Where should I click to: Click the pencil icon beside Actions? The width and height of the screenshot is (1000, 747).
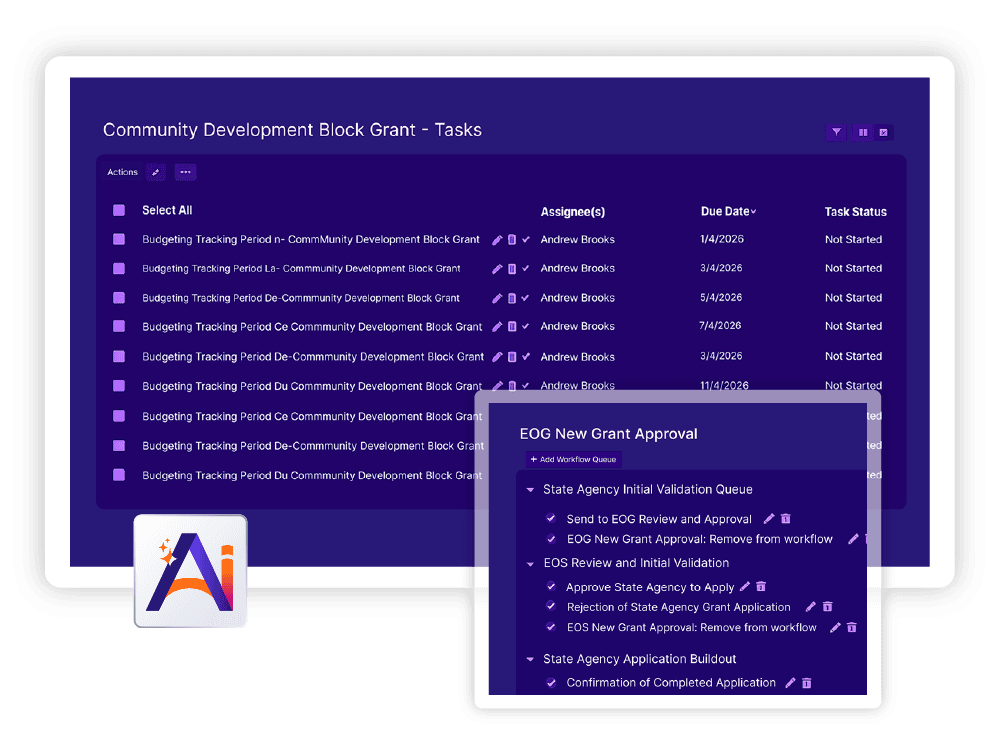pyautogui.click(x=155, y=172)
